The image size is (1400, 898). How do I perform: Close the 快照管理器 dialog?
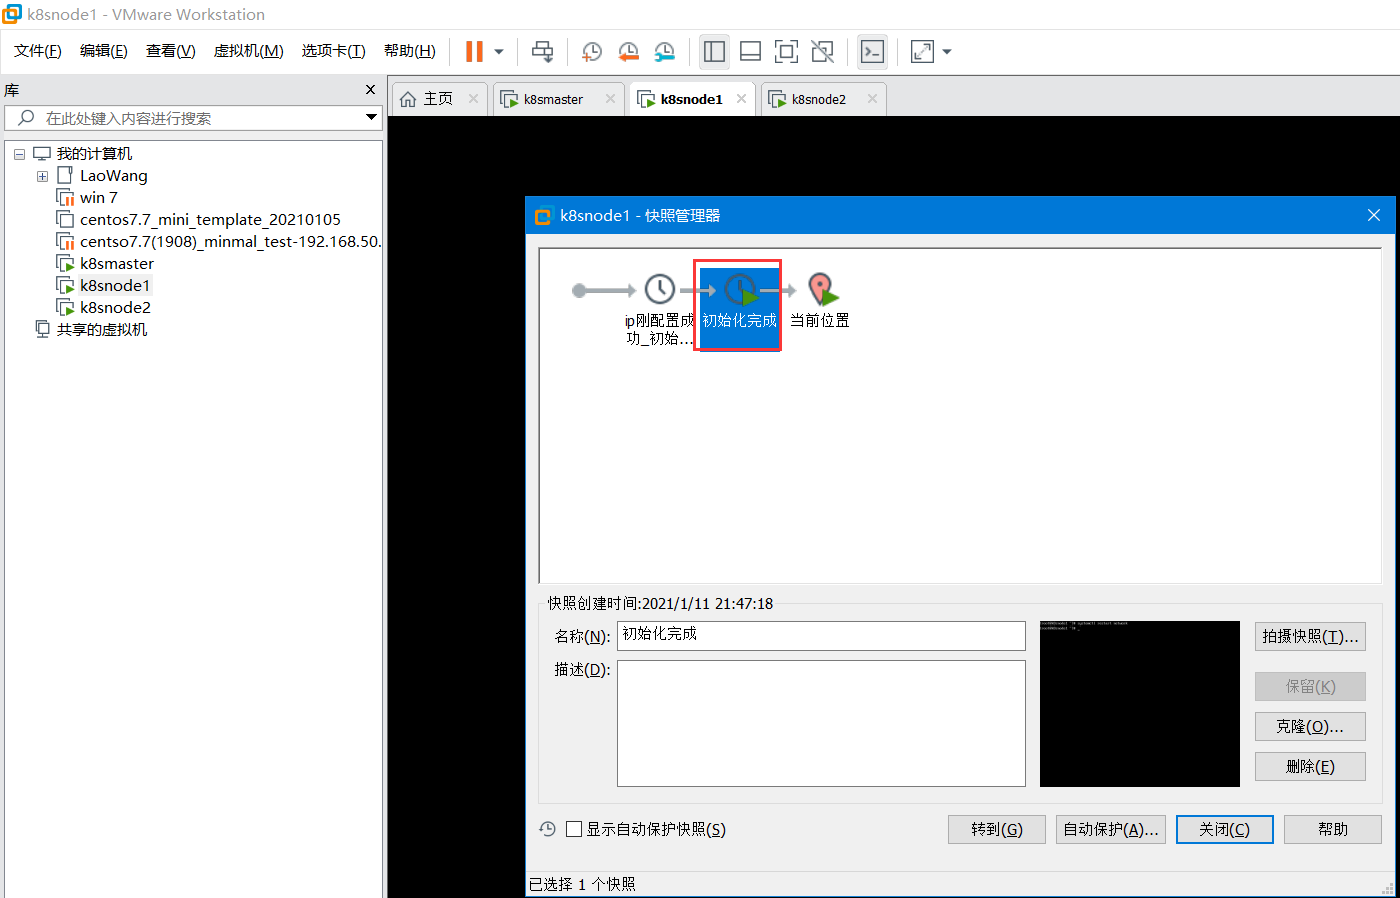point(1374,215)
